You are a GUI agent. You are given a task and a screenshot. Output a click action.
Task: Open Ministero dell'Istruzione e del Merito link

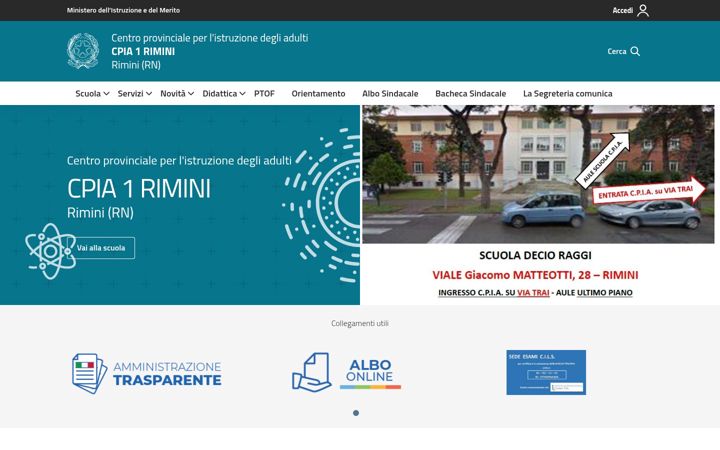coord(123,10)
